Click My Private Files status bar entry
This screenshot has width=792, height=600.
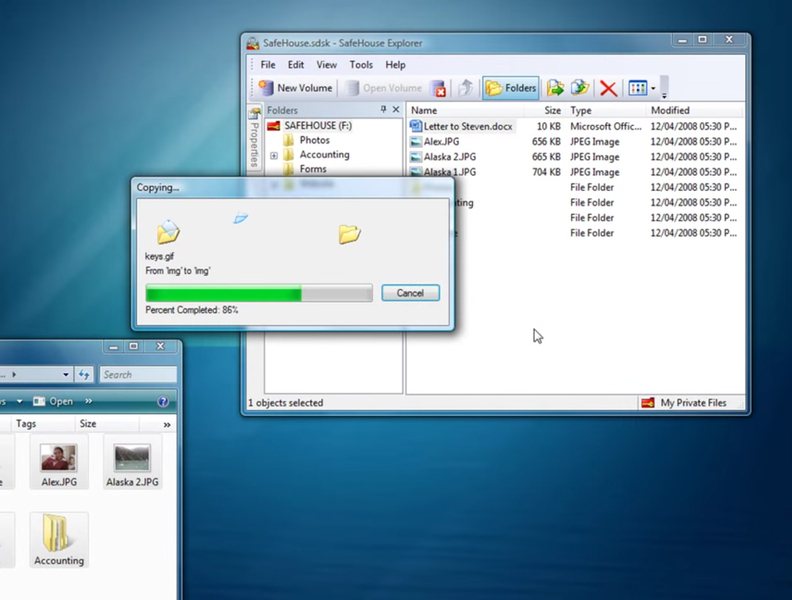(693, 403)
